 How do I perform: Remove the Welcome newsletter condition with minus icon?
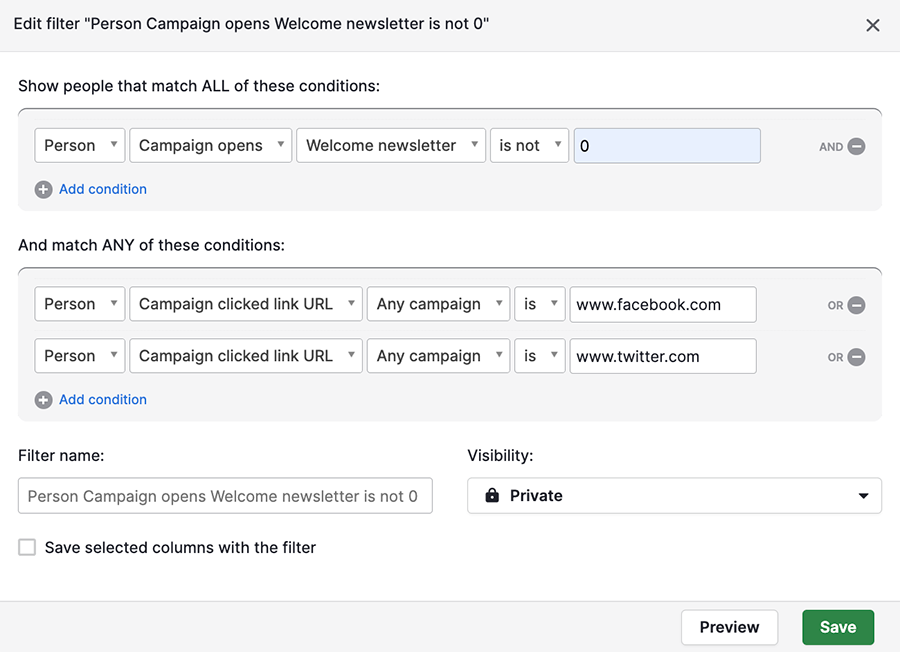(856, 146)
